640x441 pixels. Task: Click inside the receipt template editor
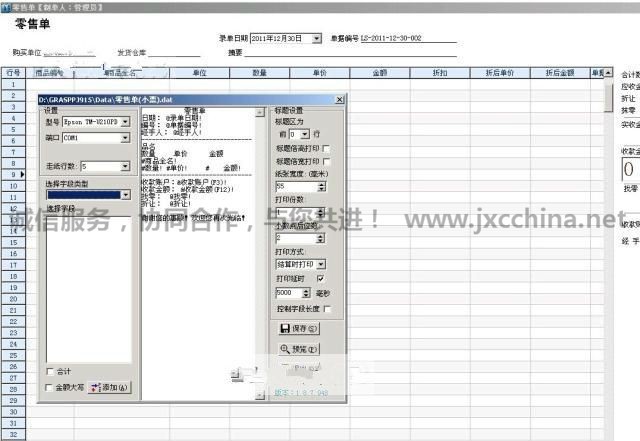click(198, 253)
